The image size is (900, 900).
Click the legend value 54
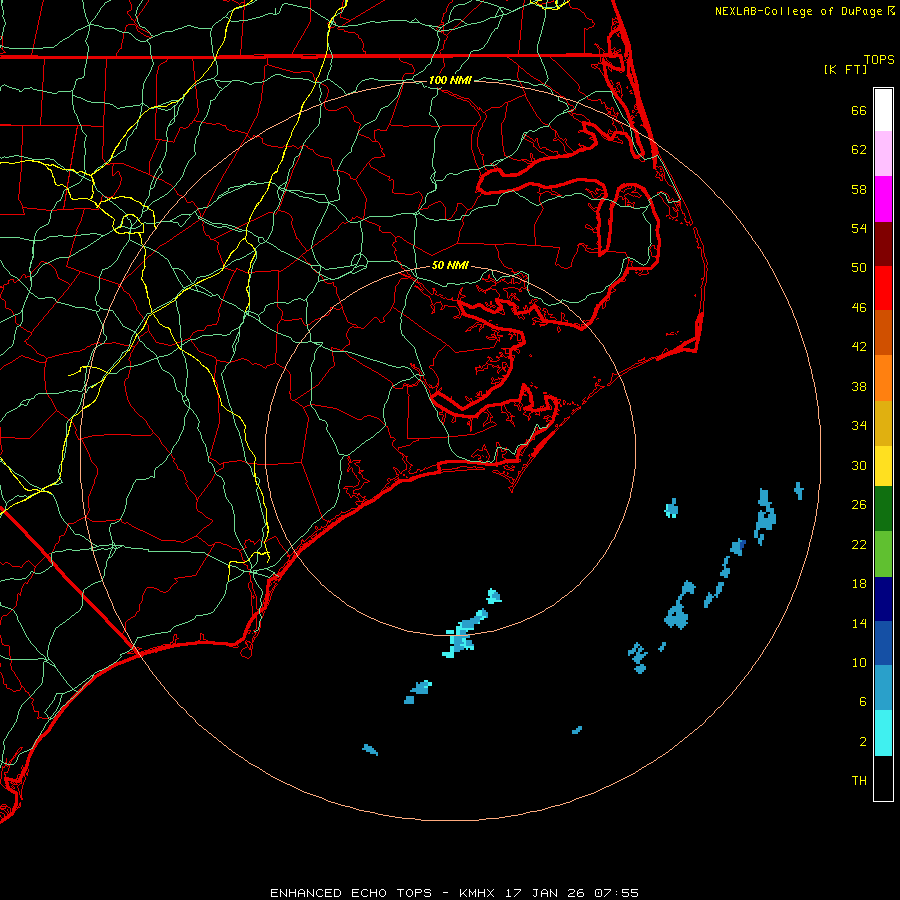tap(859, 228)
